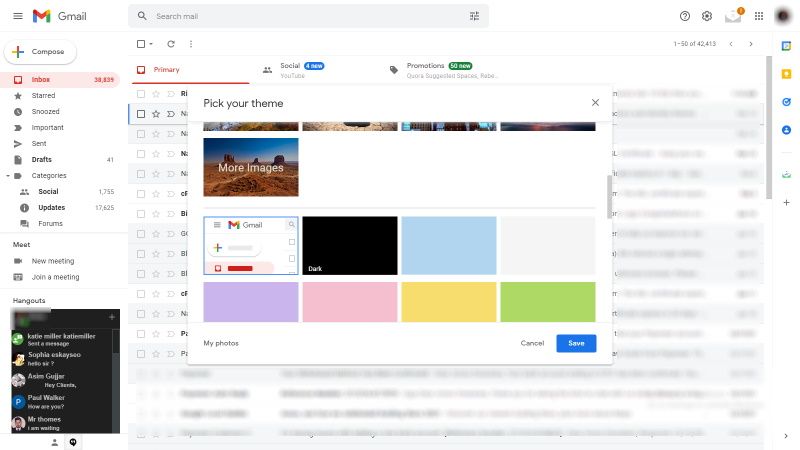Open the More options three-dot menu
Viewport: 800px width, 450px height.
click(191, 44)
